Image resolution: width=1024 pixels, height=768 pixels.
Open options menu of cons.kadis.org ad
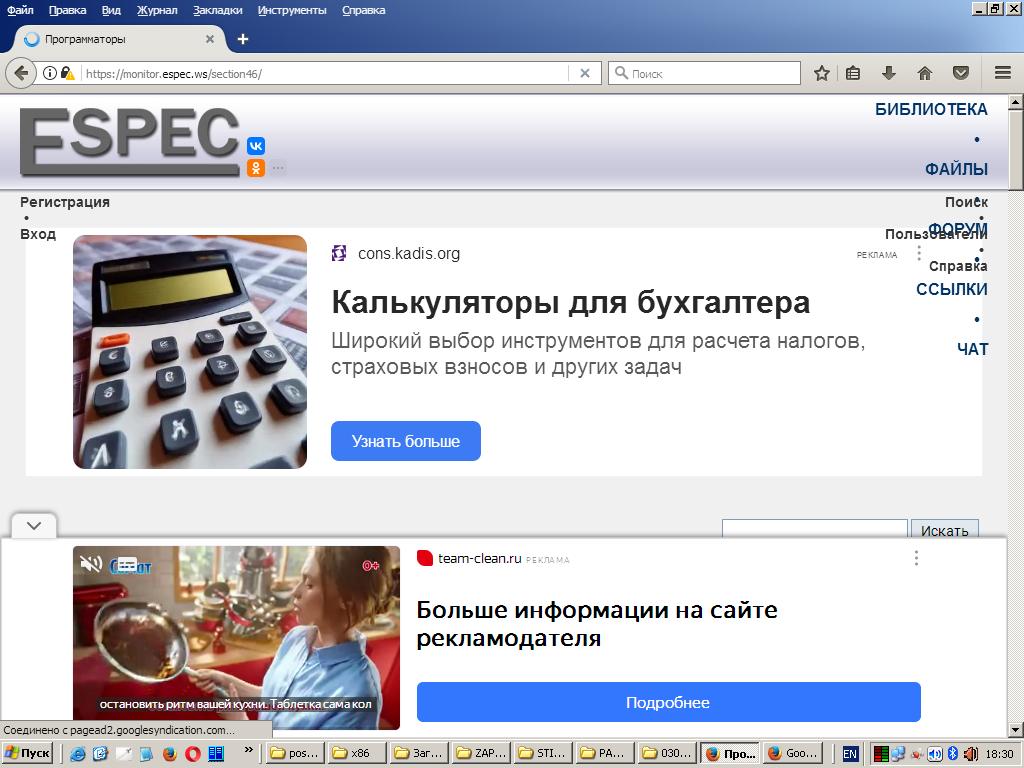(x=919, y=253)
